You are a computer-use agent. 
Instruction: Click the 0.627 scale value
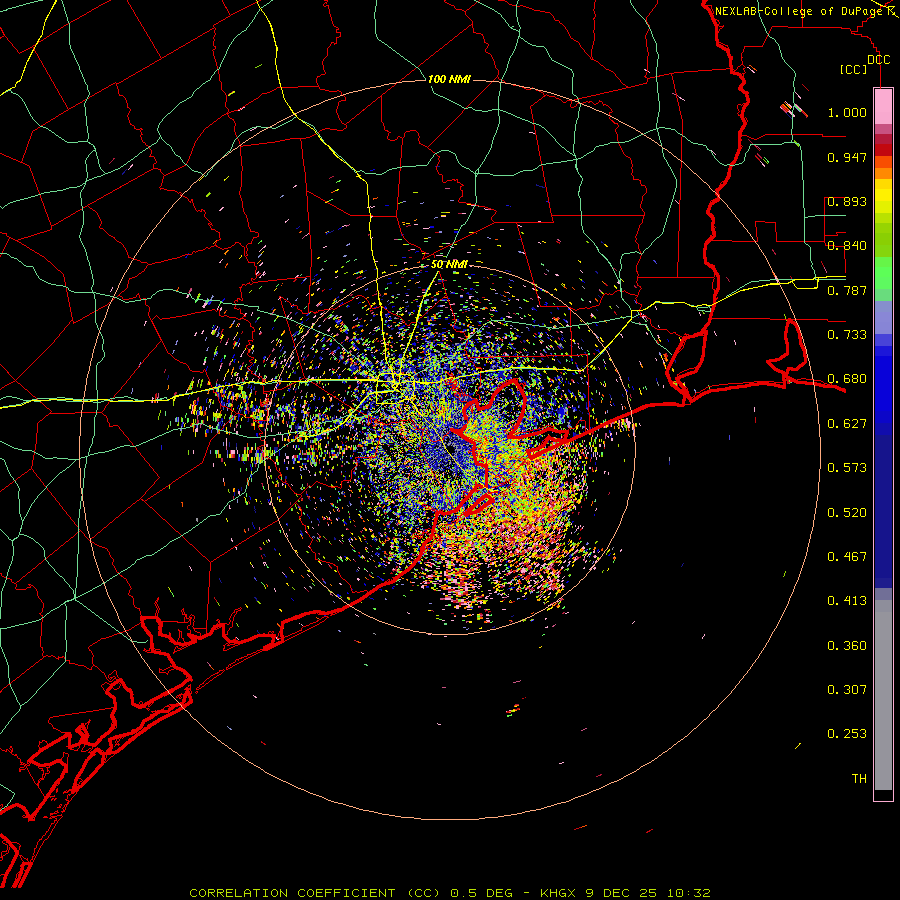point(847,424)
